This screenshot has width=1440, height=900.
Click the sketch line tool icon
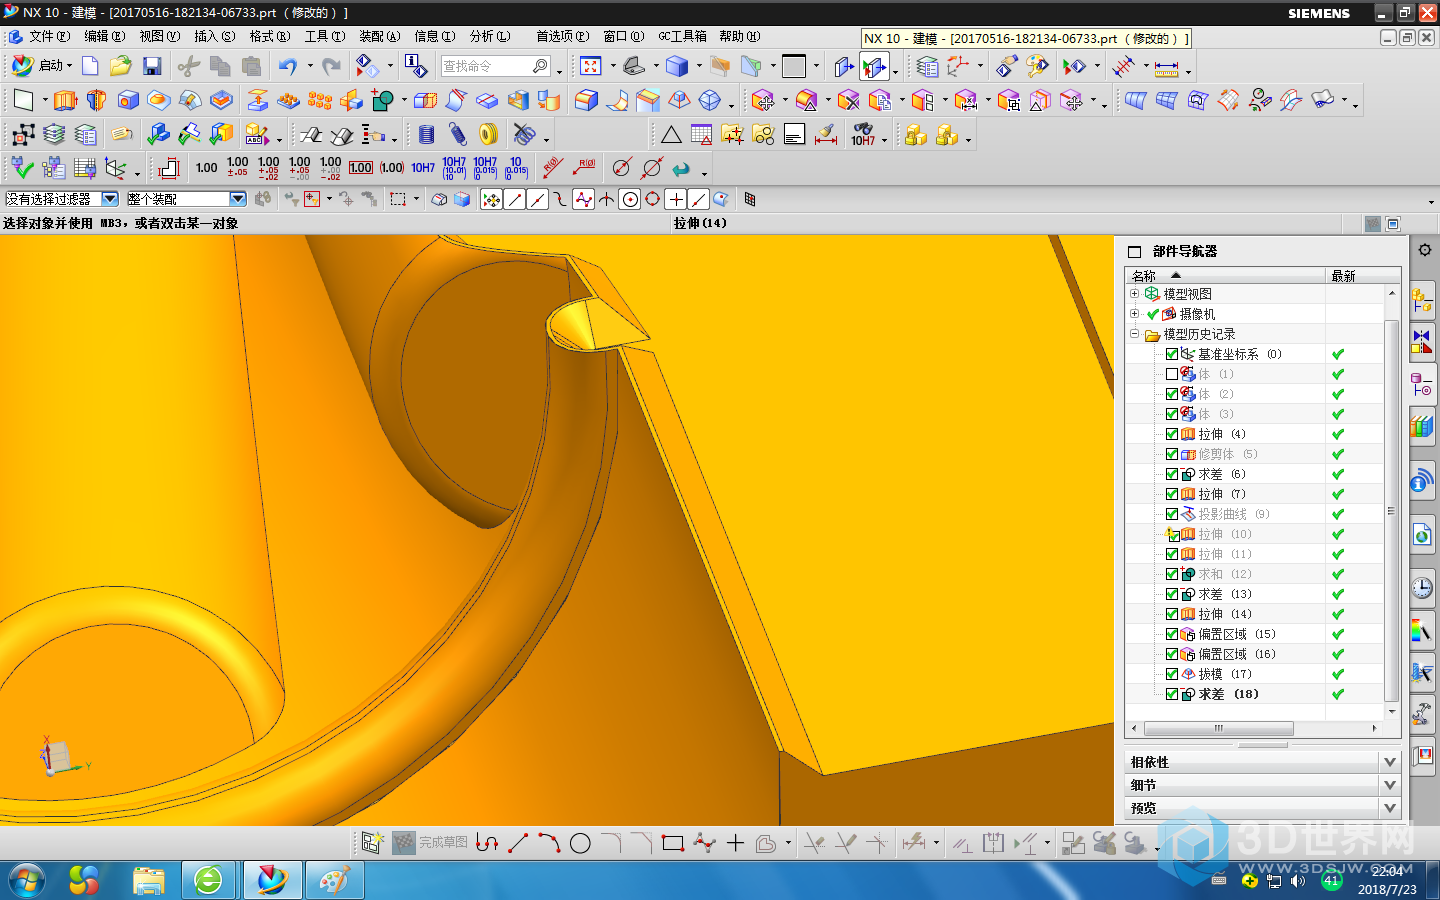pyautogui.click(x=518, y=843)
